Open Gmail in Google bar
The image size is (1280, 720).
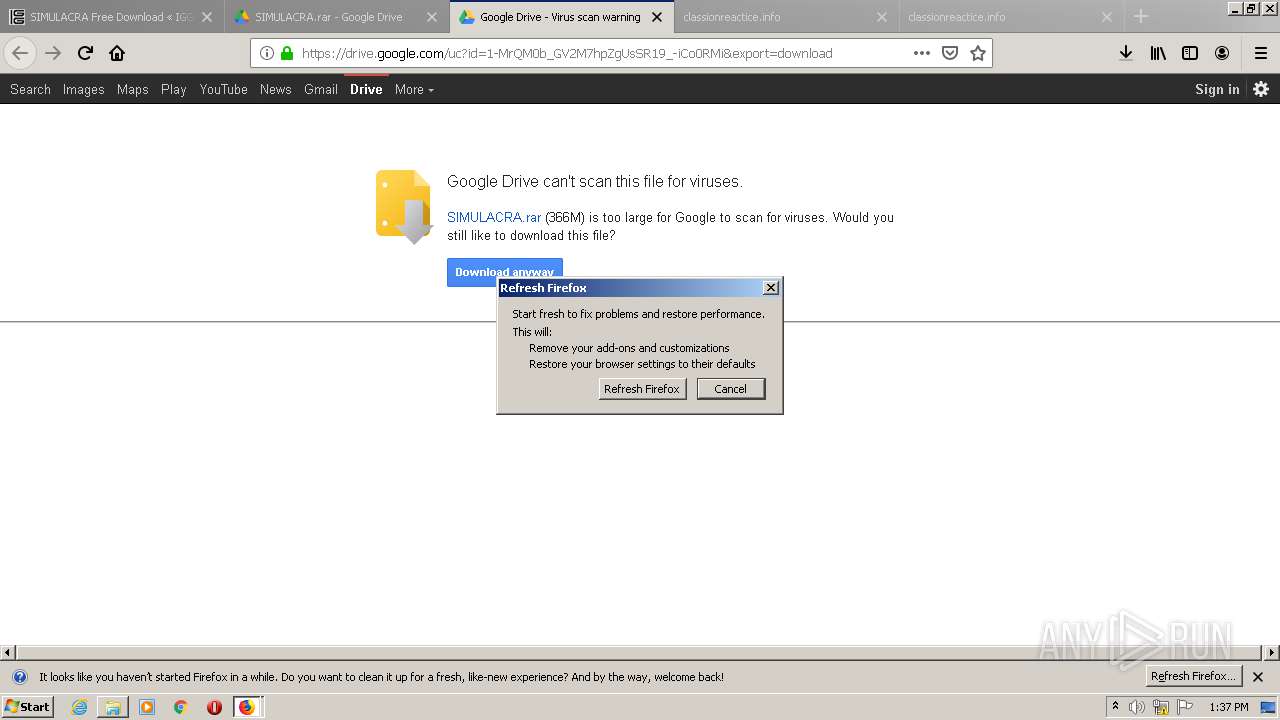coord(320,89)
